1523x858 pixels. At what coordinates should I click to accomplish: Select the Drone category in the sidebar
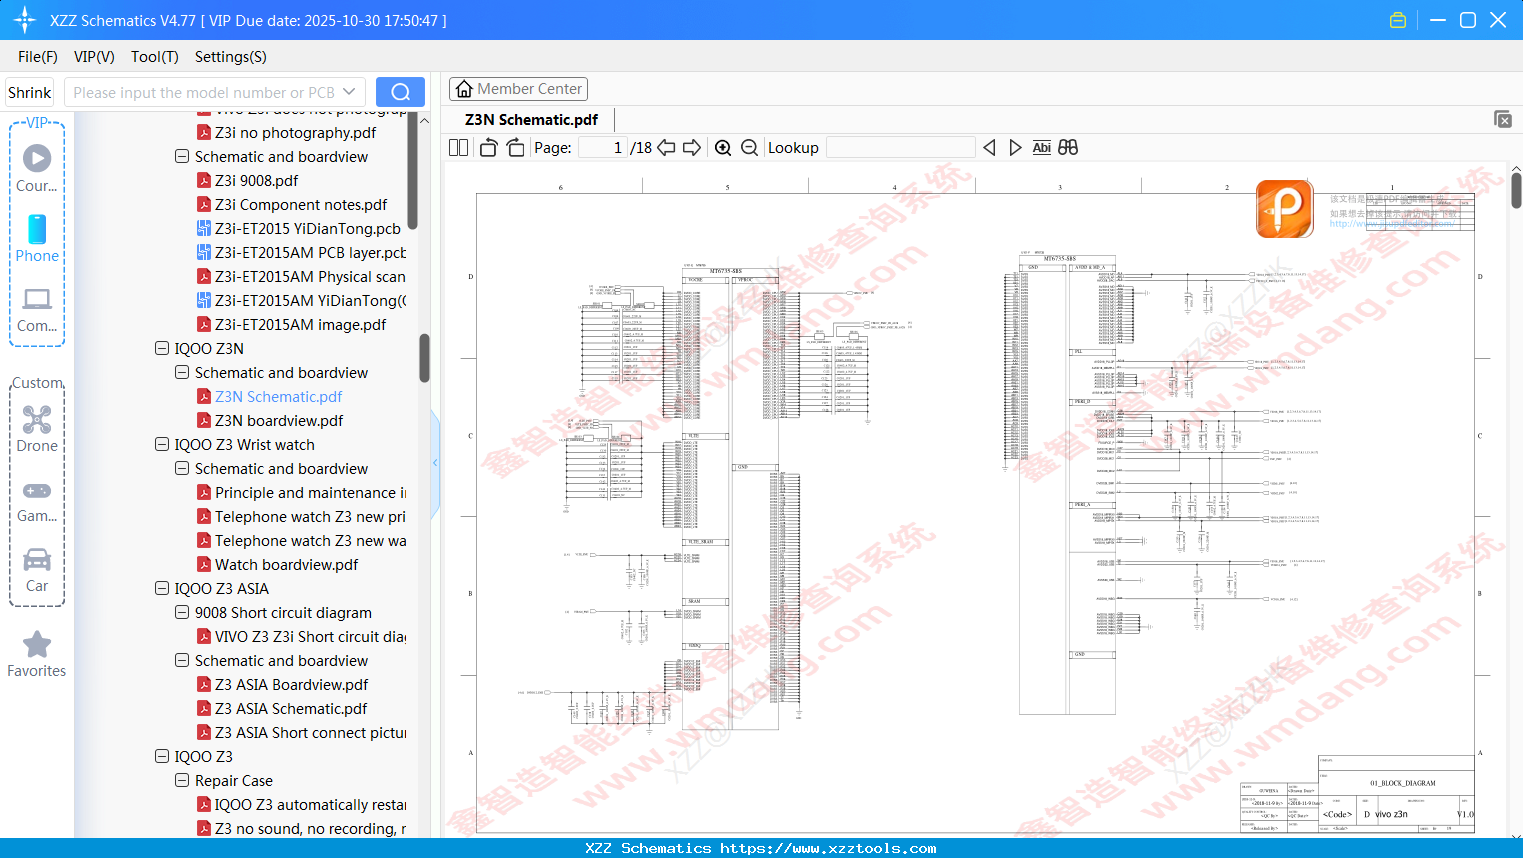pyautogui.click(x=36, y=430)
